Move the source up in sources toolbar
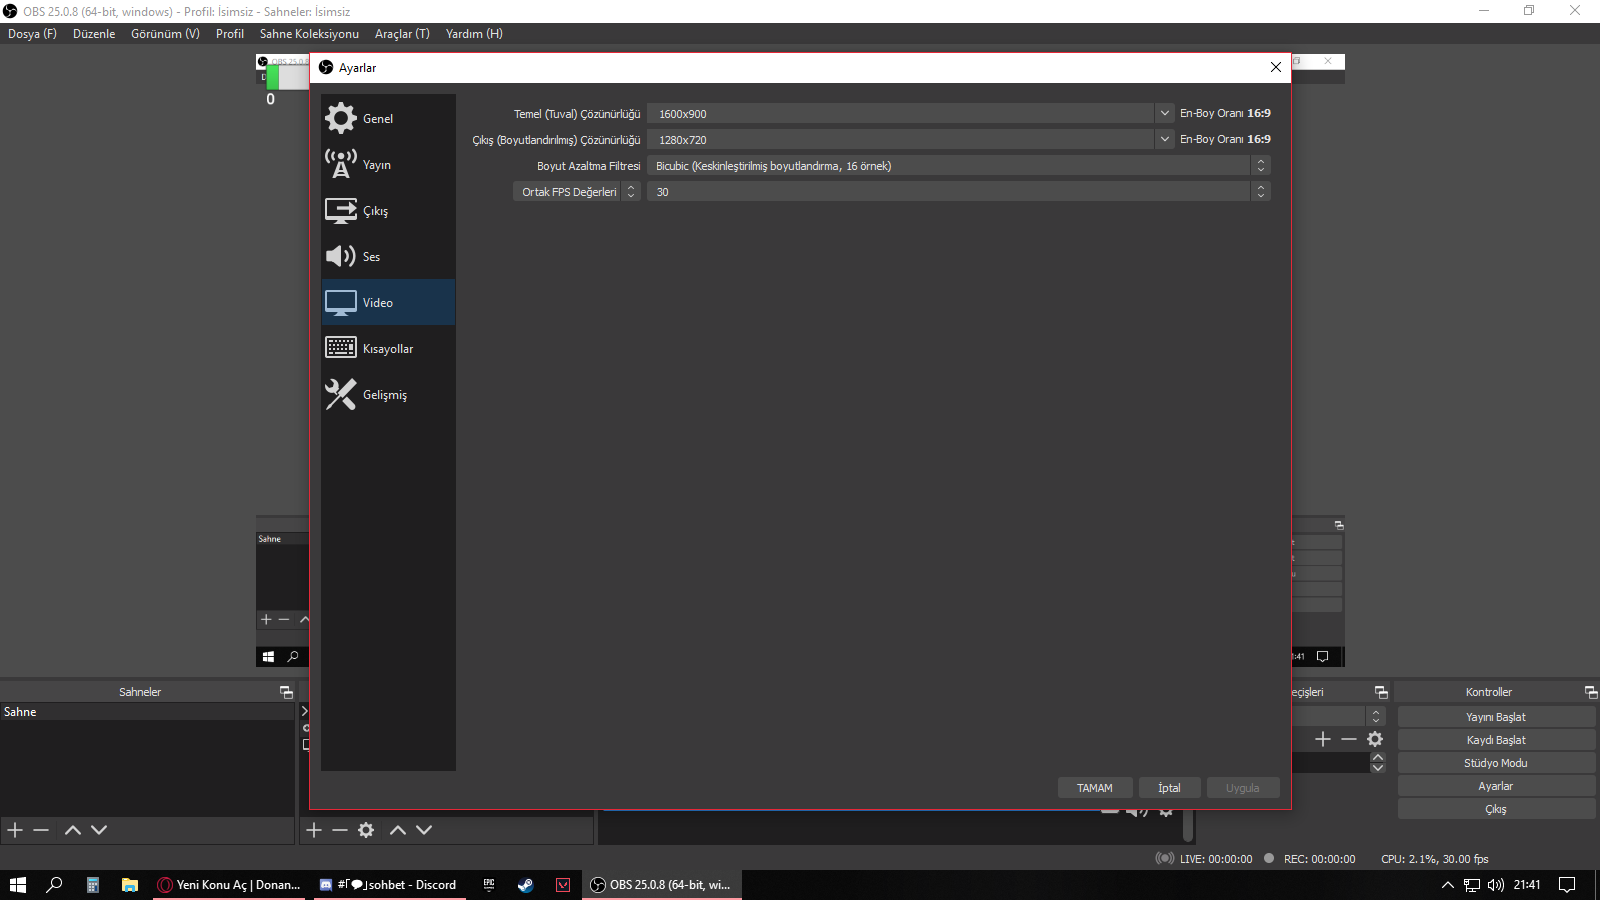This screenshot has width=1600, height=900. [x=398, y=830]
